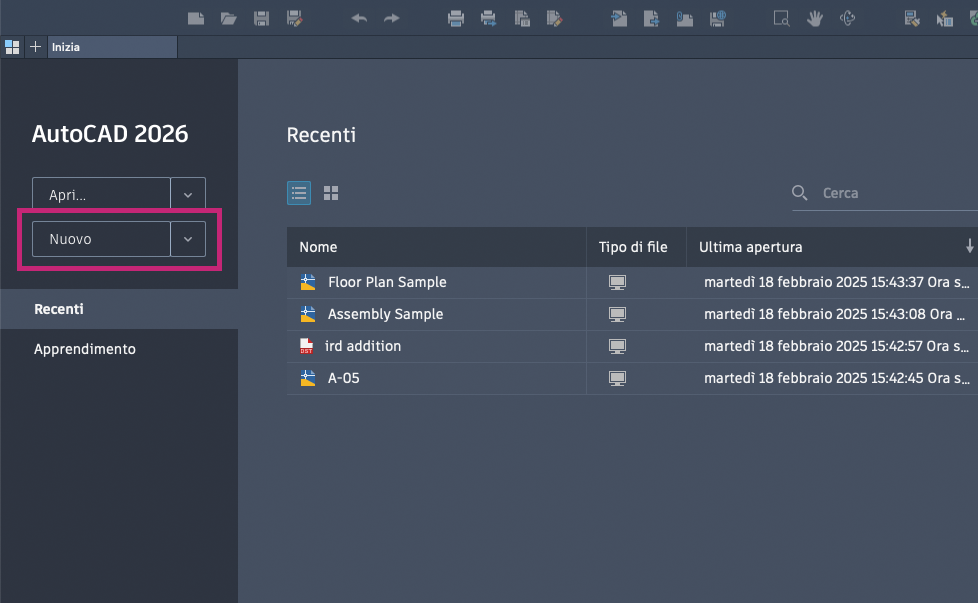Add a new tab with plus icon
The image size is (978, 603).
pos(36,47)
